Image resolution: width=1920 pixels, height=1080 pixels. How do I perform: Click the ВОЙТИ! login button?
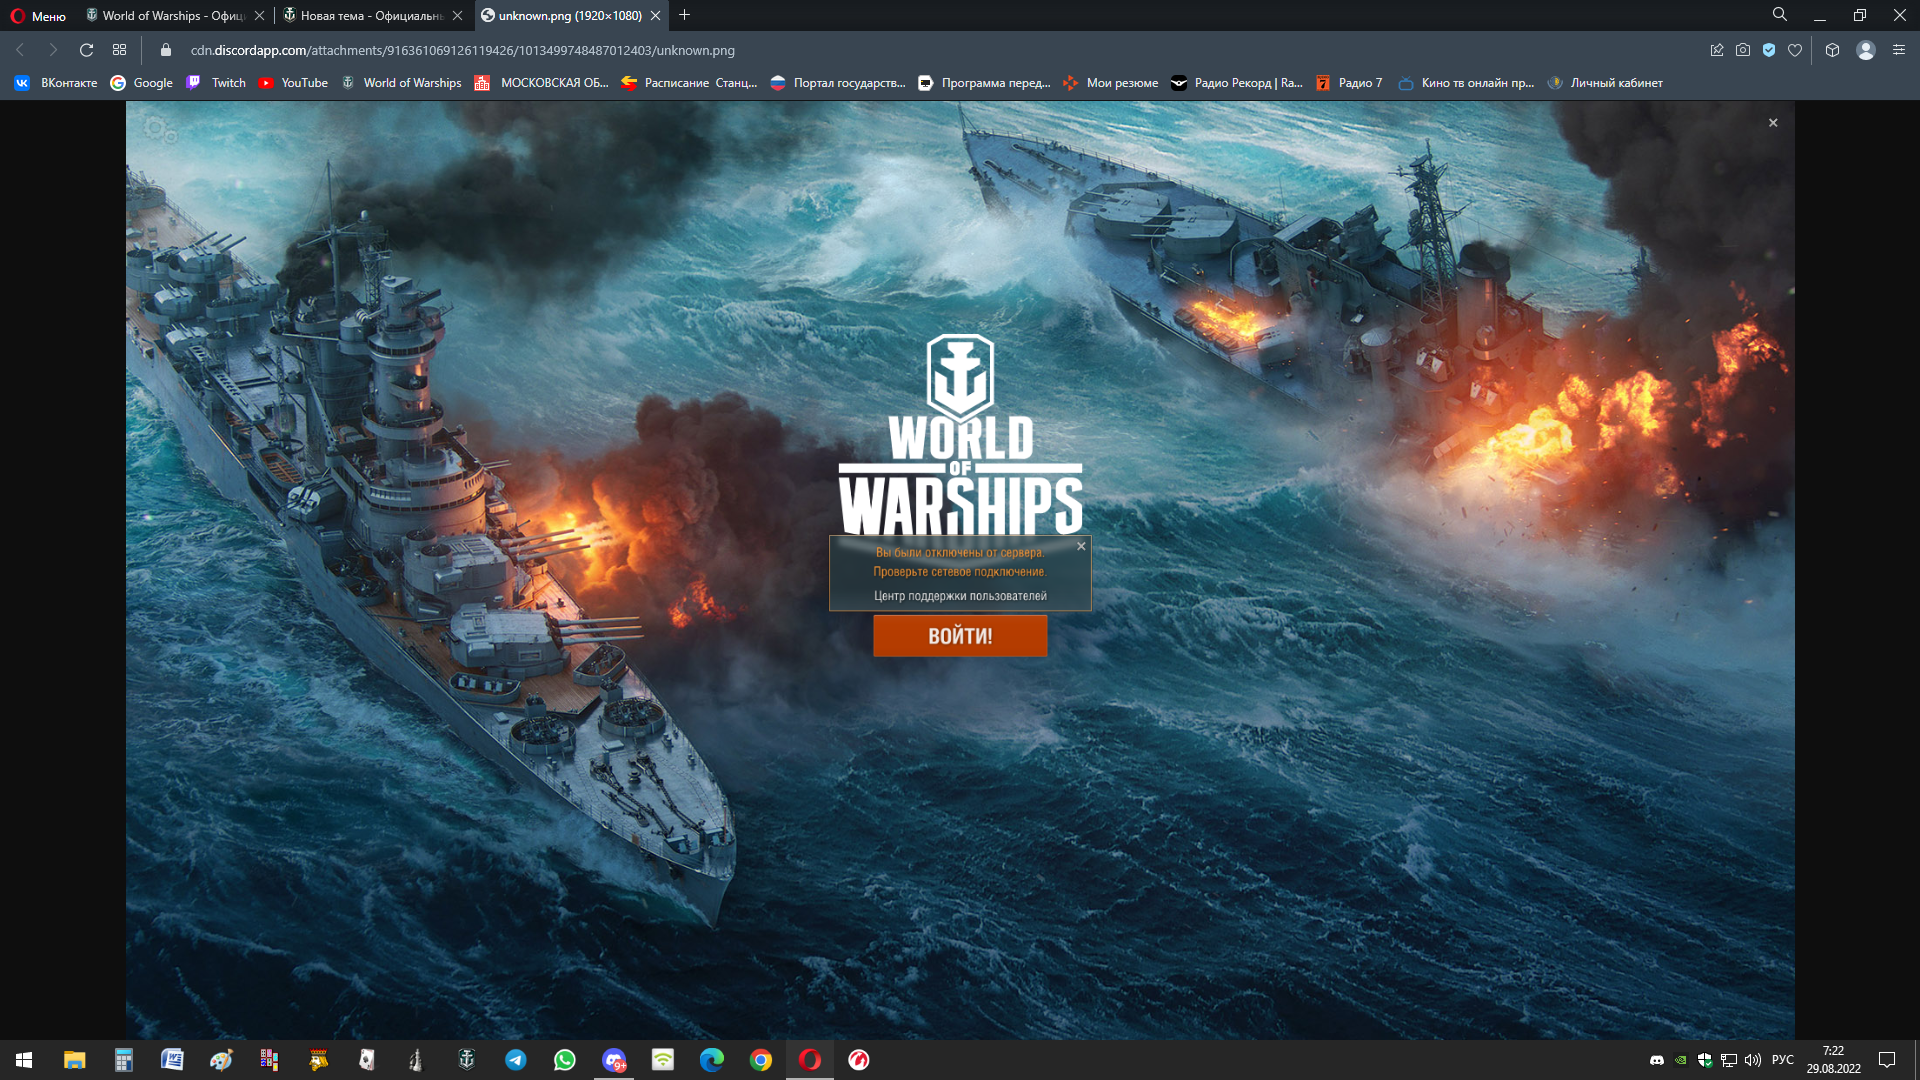[x=960, y=636]
